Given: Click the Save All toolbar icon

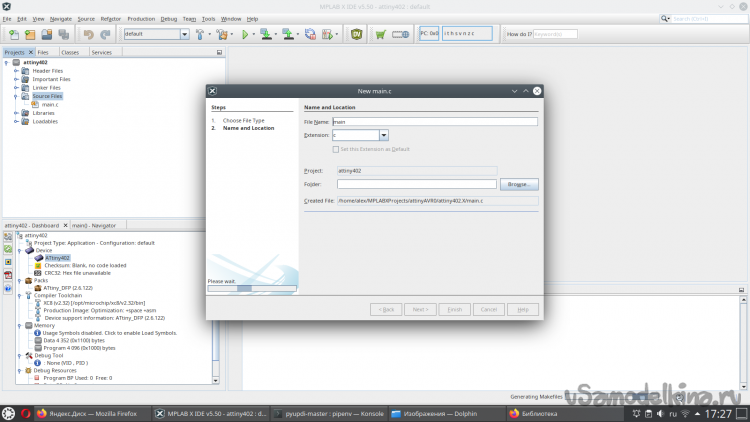Looking at the screenshot, I should pyautogui.click(x=63, y=34).
